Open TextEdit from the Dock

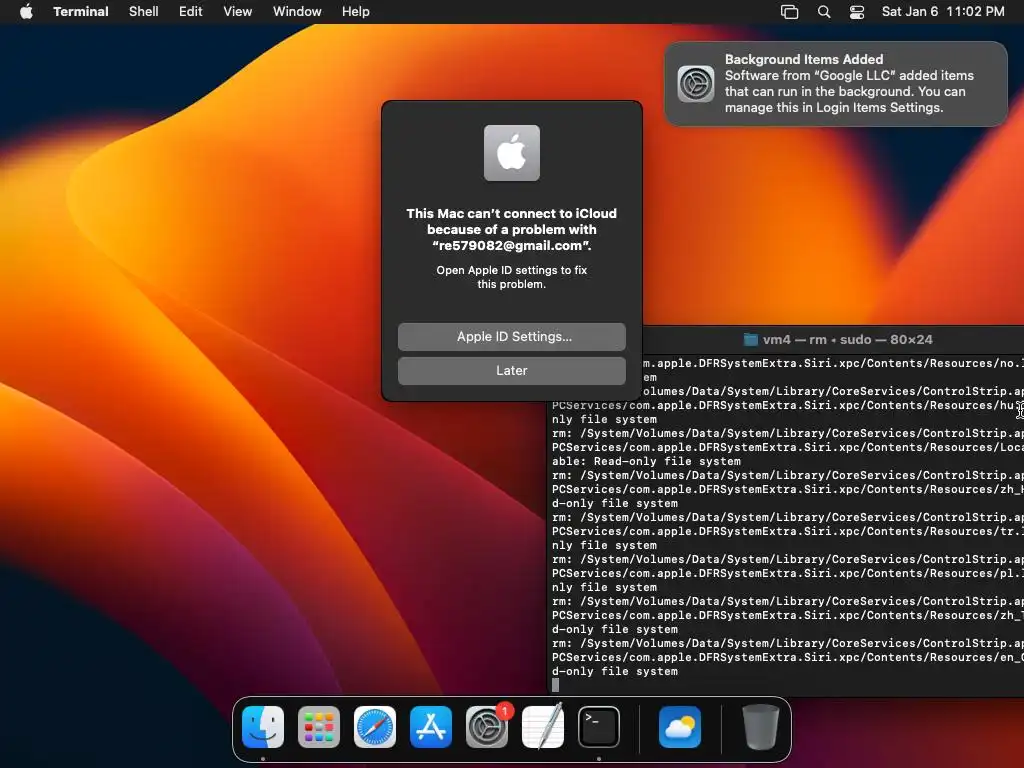[543, 727]
